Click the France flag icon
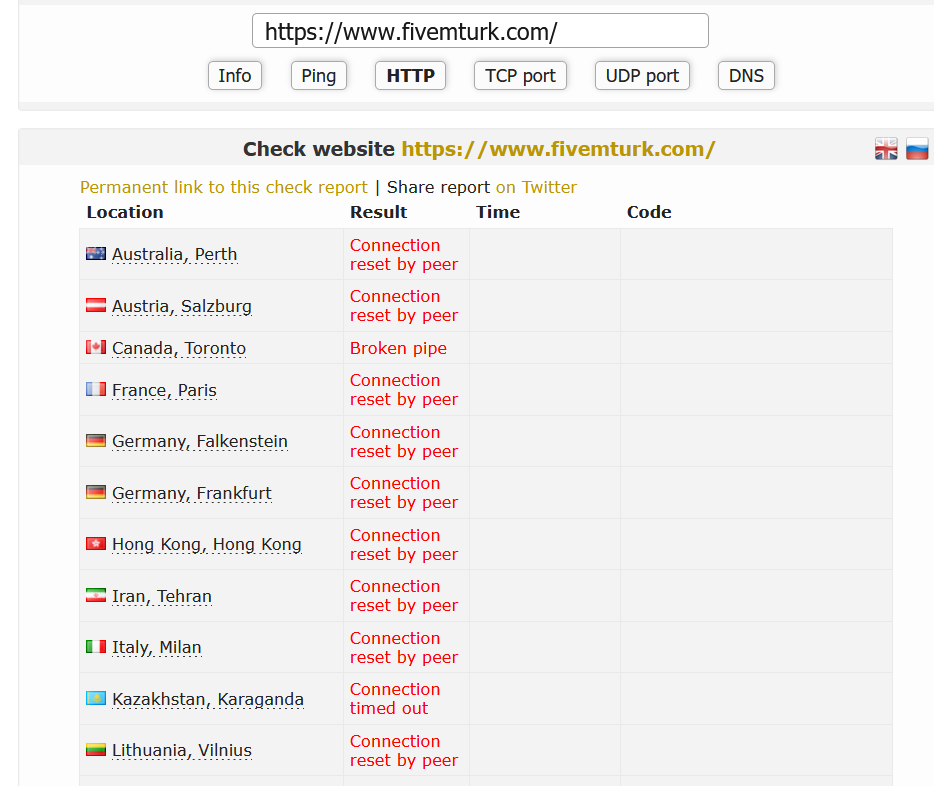Image resolution: width=934 pixels, height=786 pixels. click(96, 389)
